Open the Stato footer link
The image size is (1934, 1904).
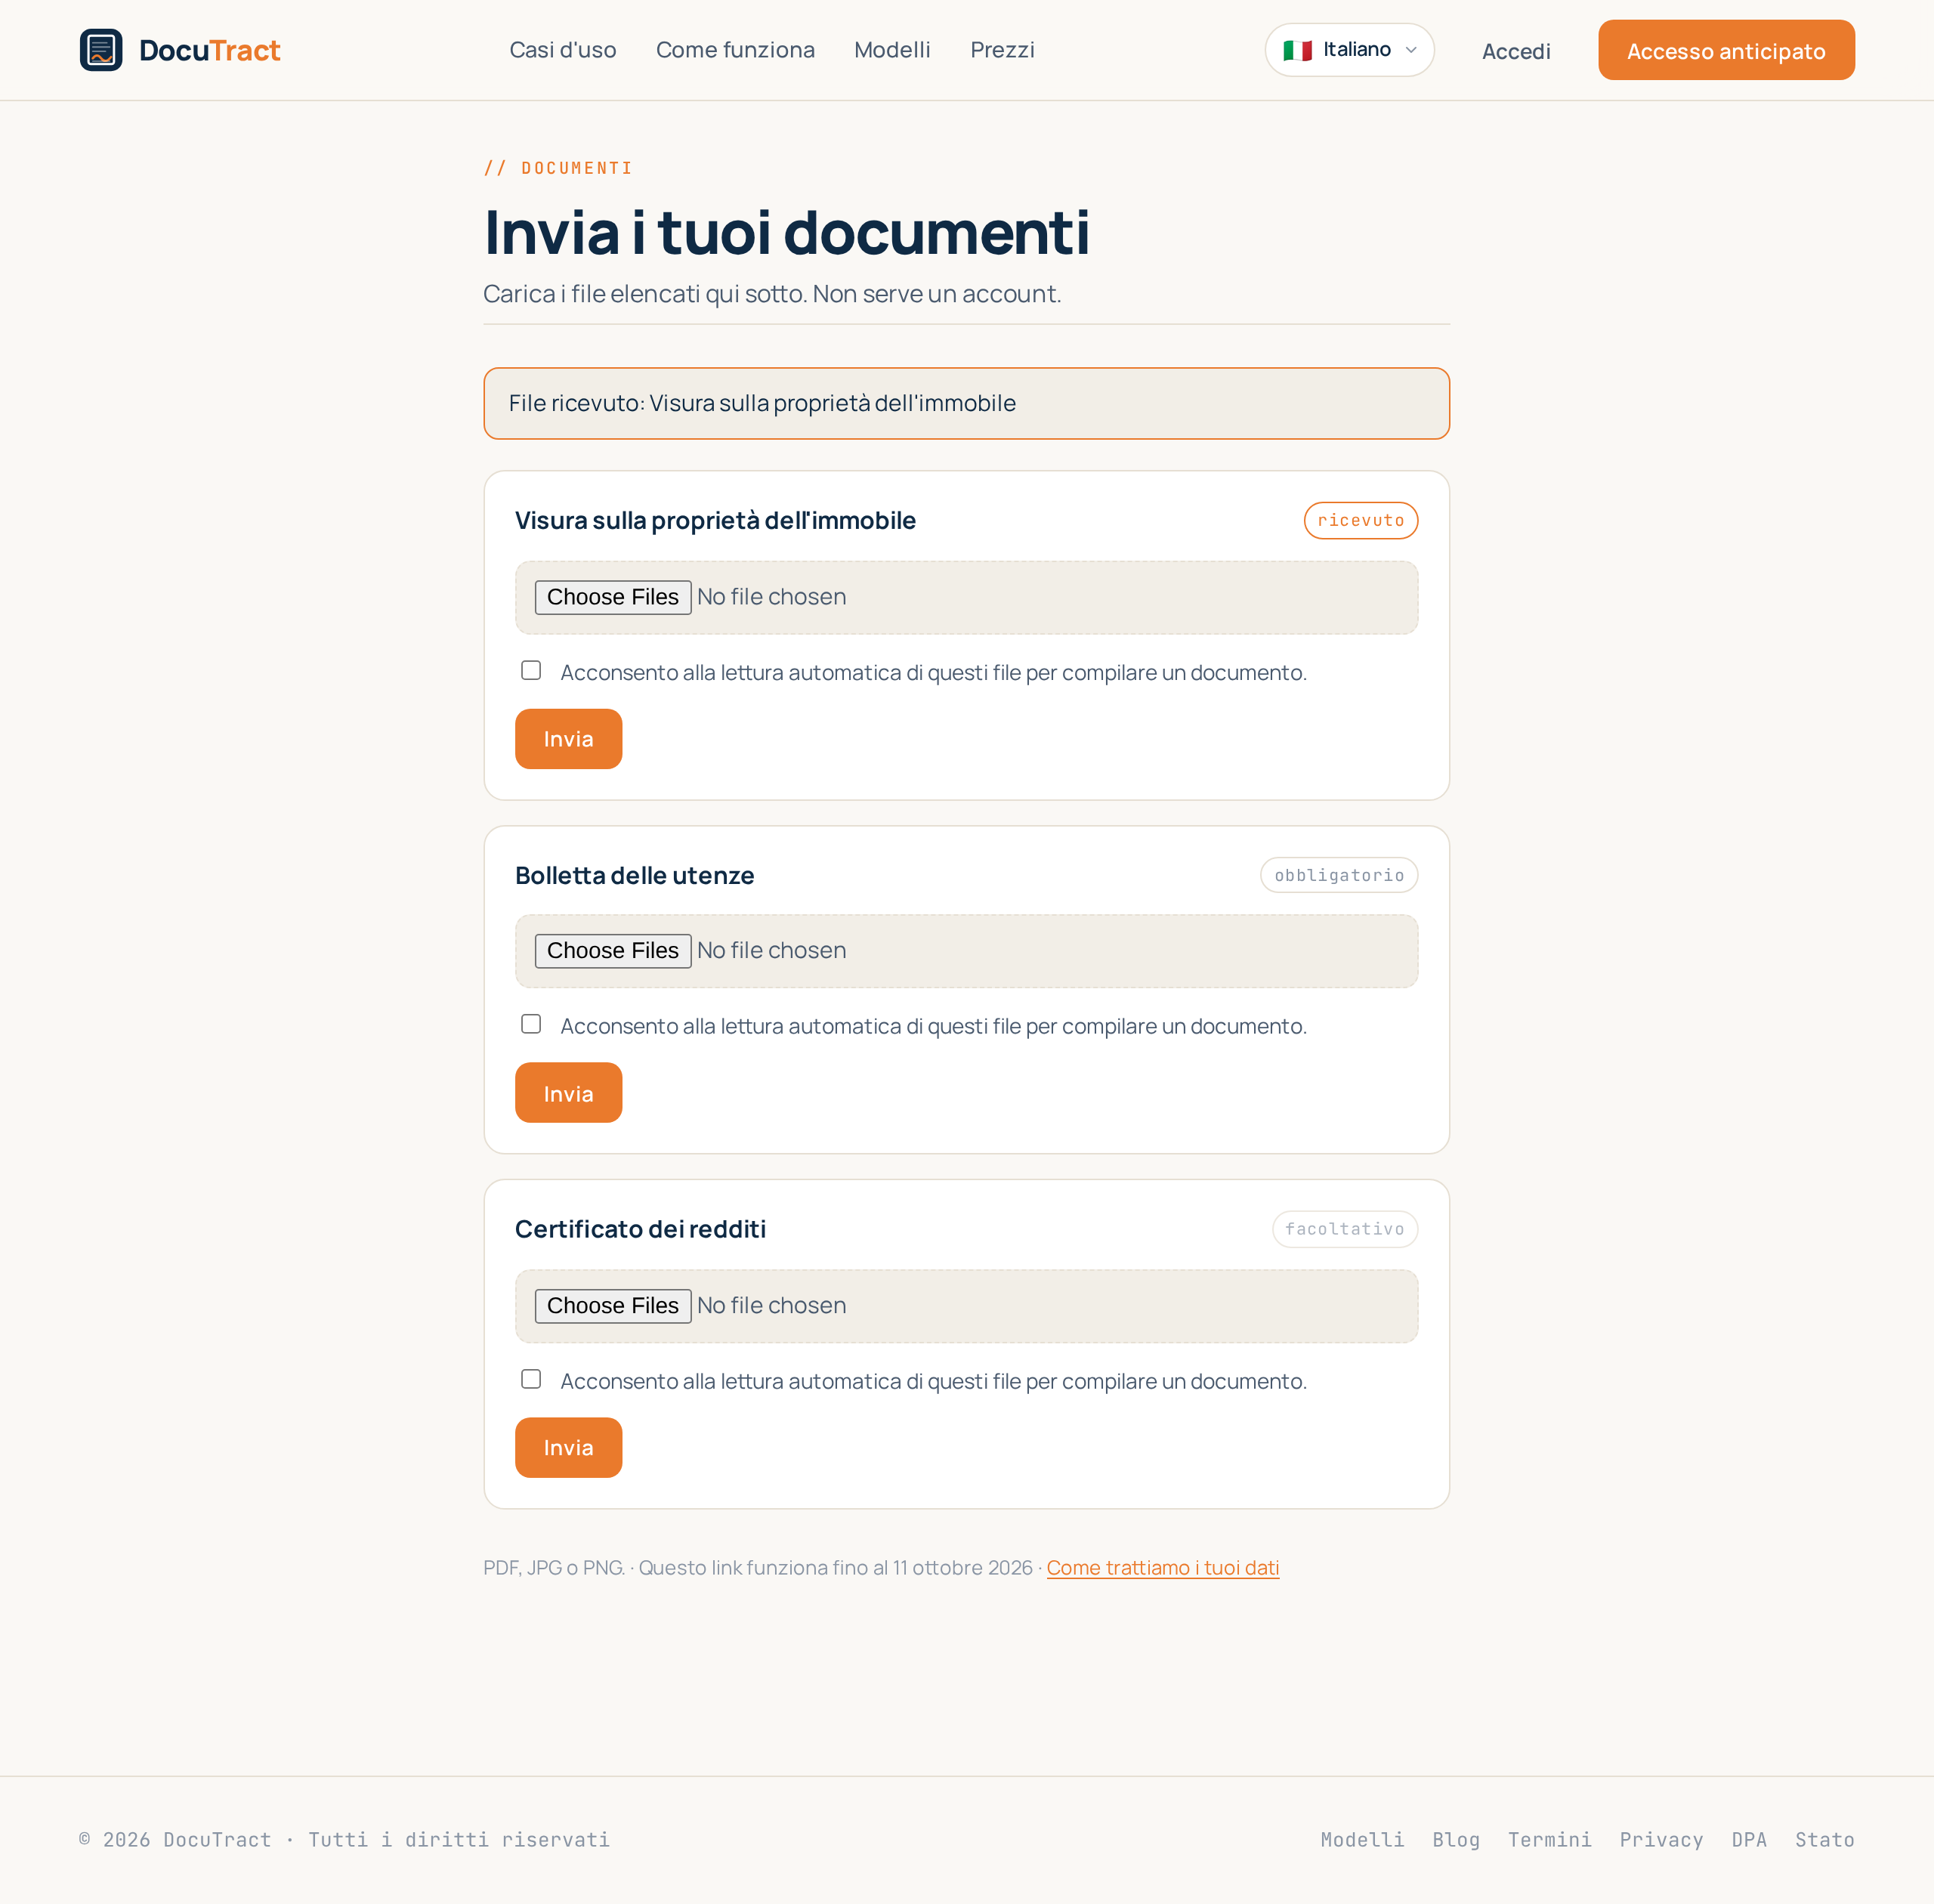[x=1825, y=1840]
